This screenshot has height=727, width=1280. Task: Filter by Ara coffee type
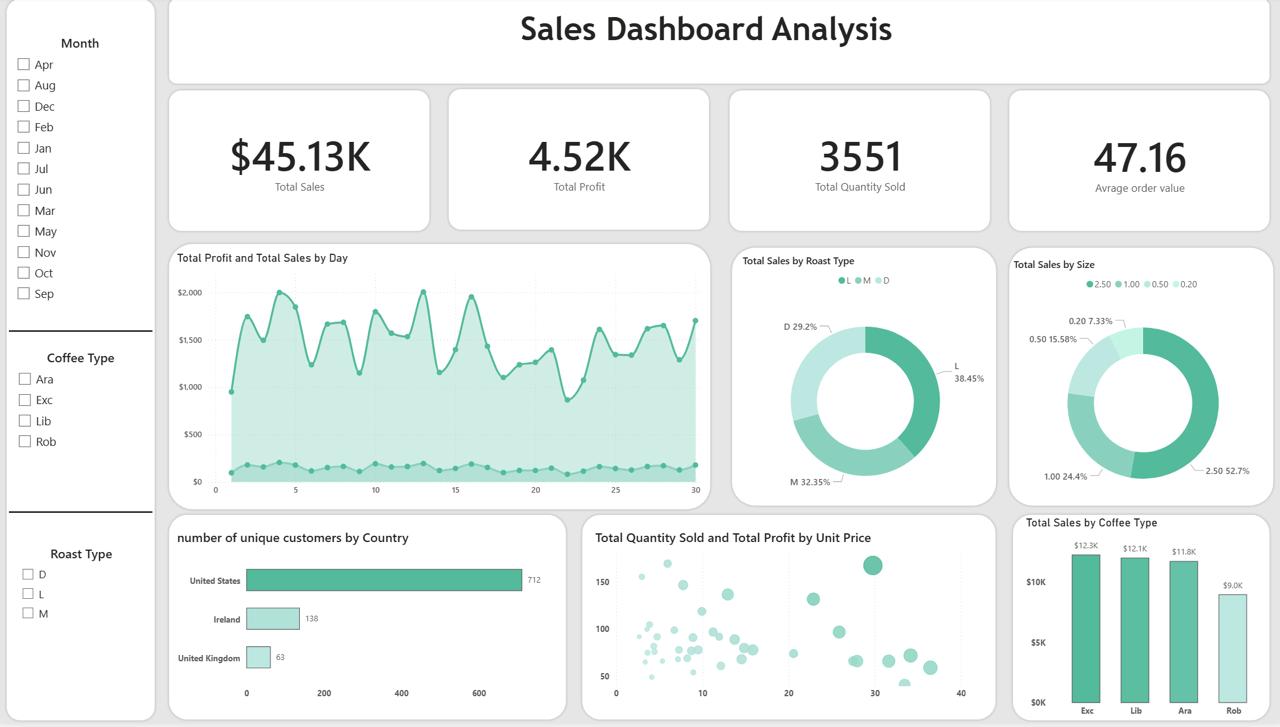tap(25, 379)
